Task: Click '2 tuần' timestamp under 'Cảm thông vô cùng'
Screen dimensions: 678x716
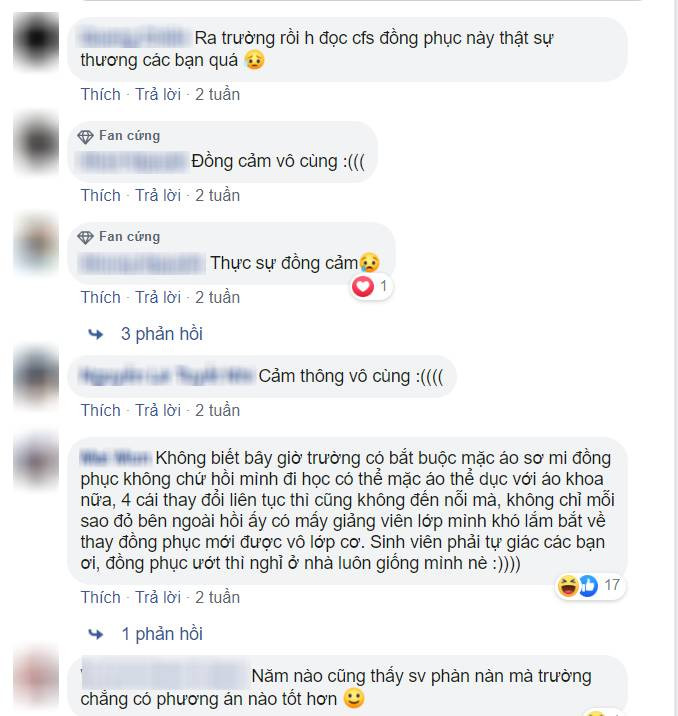Action: point(217,411)
